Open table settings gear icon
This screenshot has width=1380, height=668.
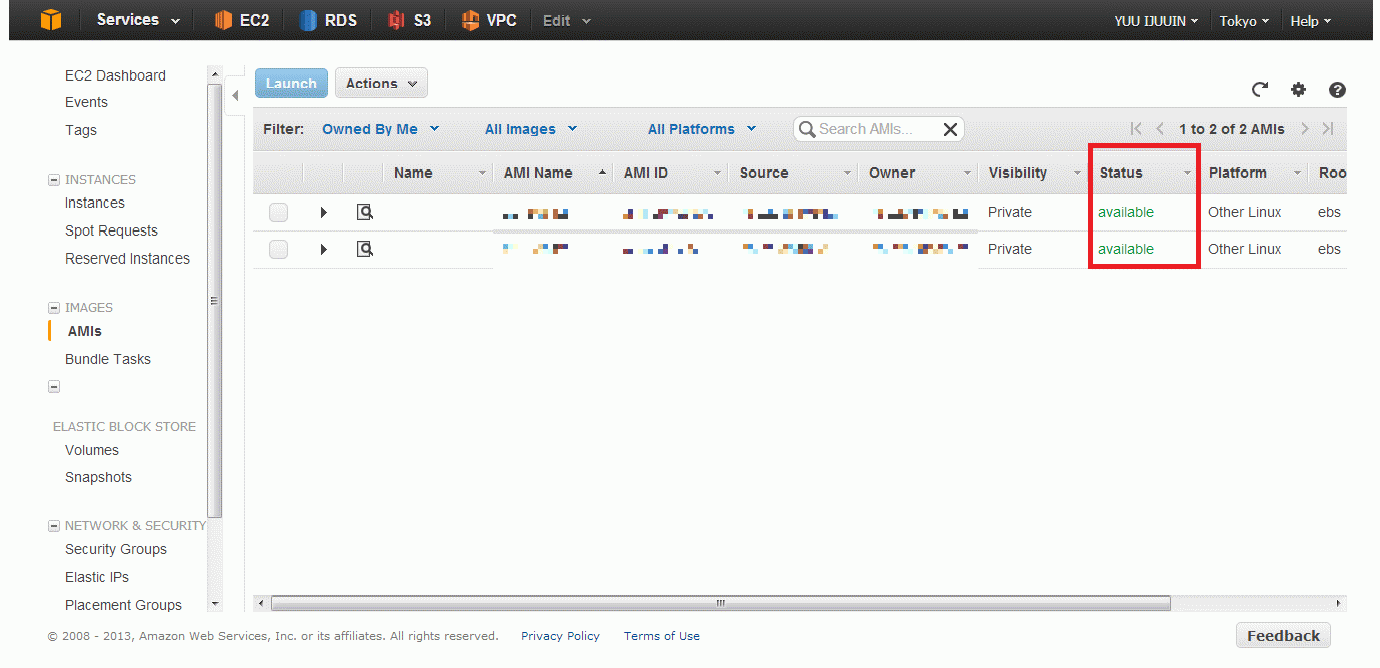pos(1298,89)
